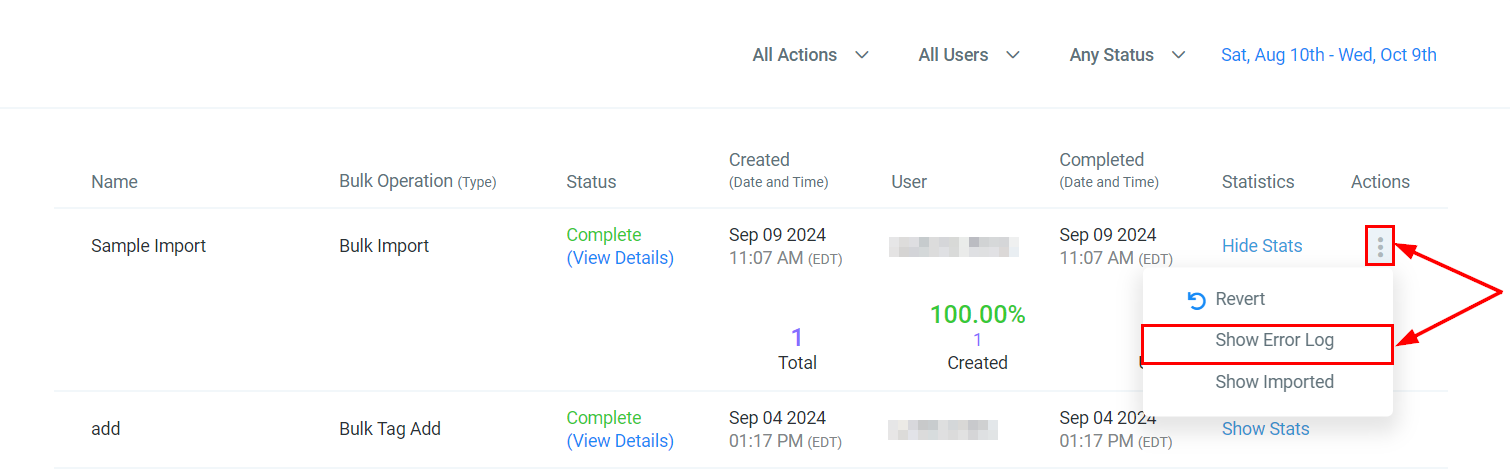Click the 100.00% created percentage
The image size is (1510, 470).
977,315
